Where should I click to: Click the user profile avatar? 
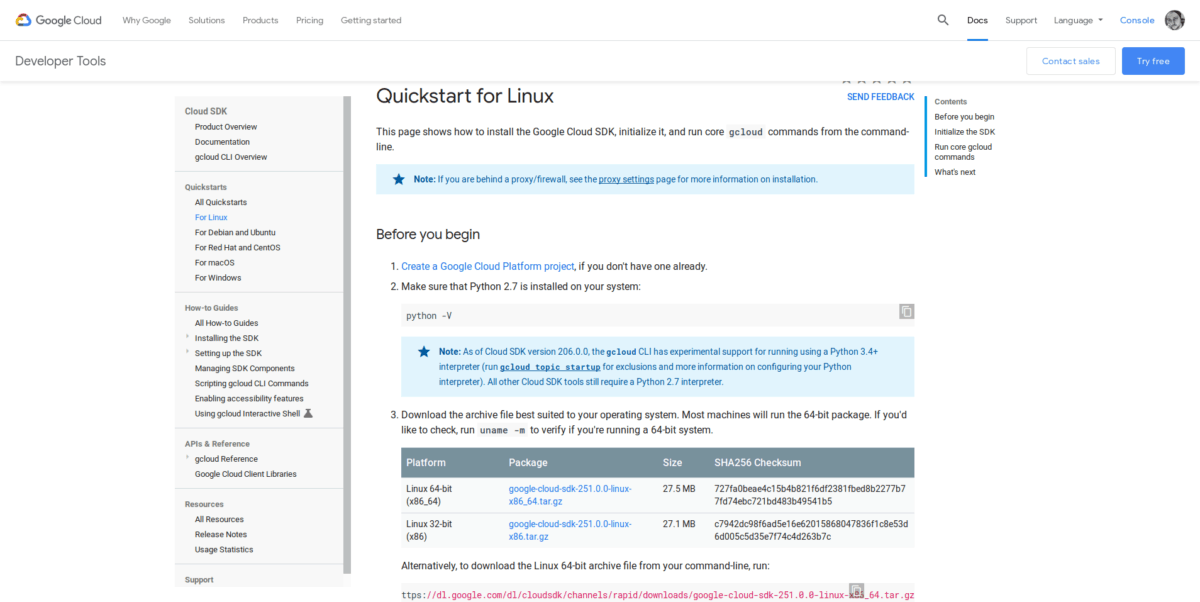coord(1175,20)
